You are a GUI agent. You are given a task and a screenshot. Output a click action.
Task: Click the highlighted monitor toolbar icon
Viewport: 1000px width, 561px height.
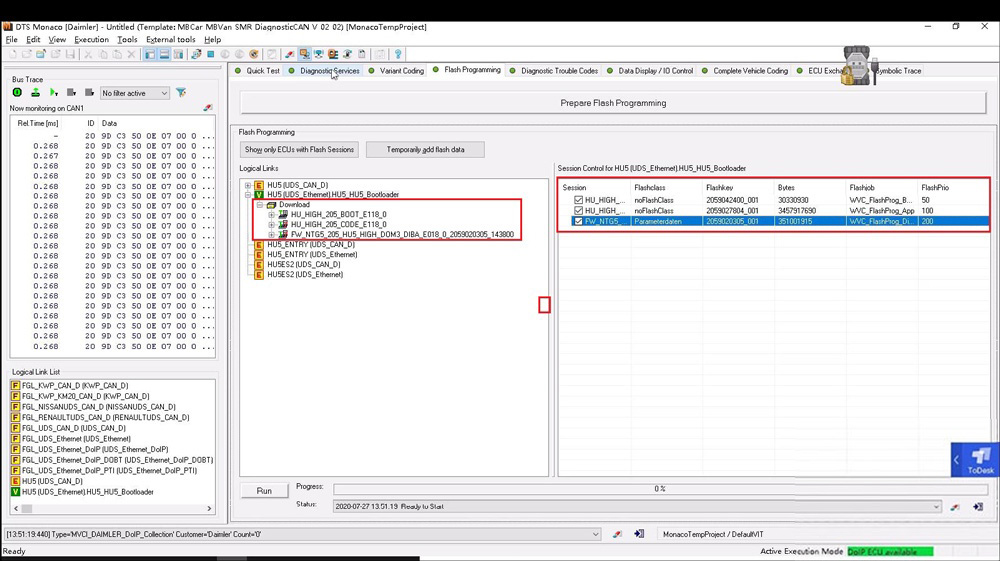[x=304, y=54]
